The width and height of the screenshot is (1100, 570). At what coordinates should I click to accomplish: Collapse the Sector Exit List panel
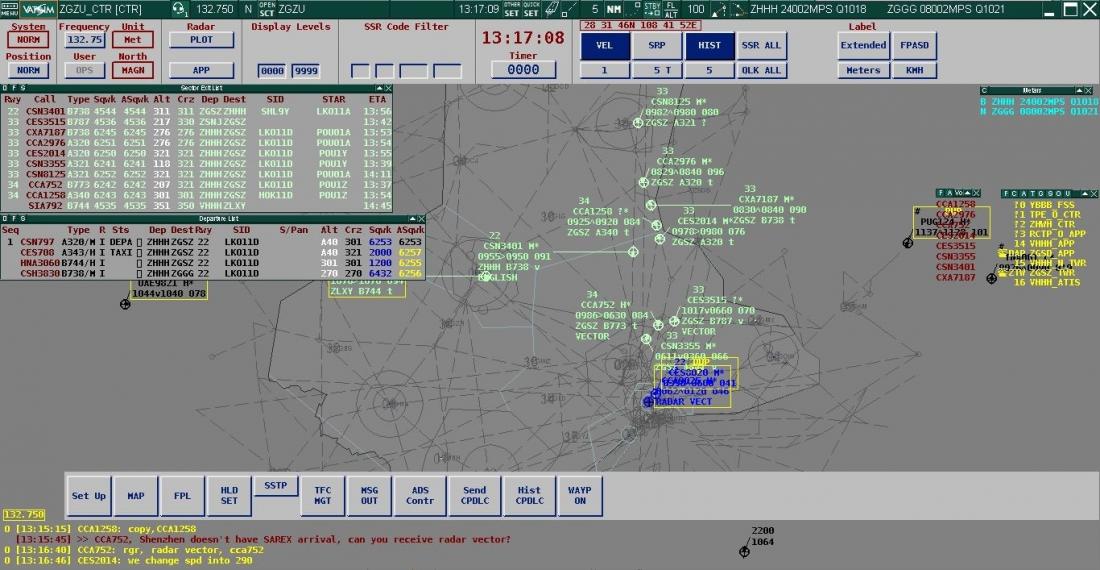pyautogui.click(x=380, y=88)
